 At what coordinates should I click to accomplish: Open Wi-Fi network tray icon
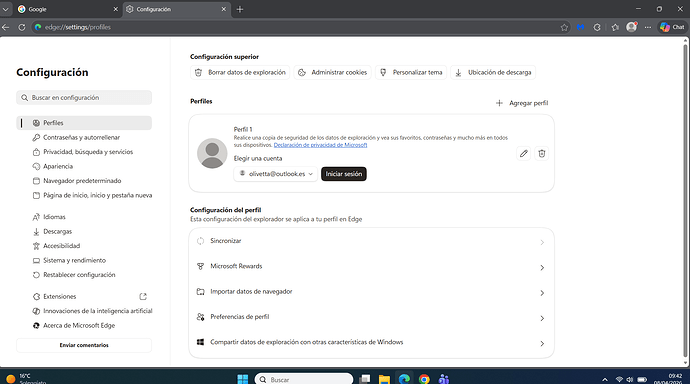(x=619, y=380)
